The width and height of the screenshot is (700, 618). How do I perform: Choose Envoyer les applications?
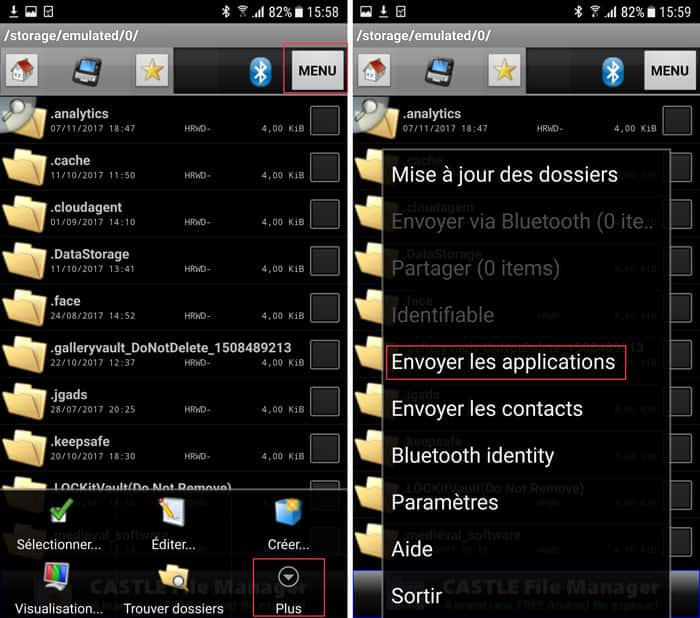tap(526, 362)
